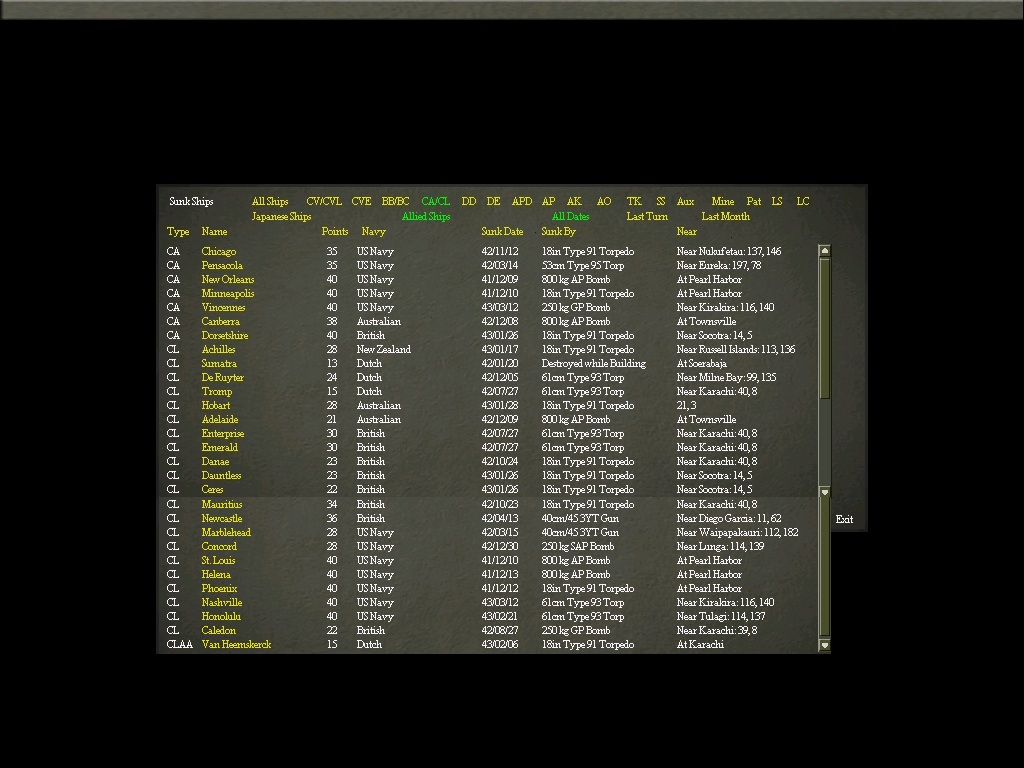This screenshot has height=768, width=1024.
Task: Select ship Ceres
Action: [x=212, y=490]
